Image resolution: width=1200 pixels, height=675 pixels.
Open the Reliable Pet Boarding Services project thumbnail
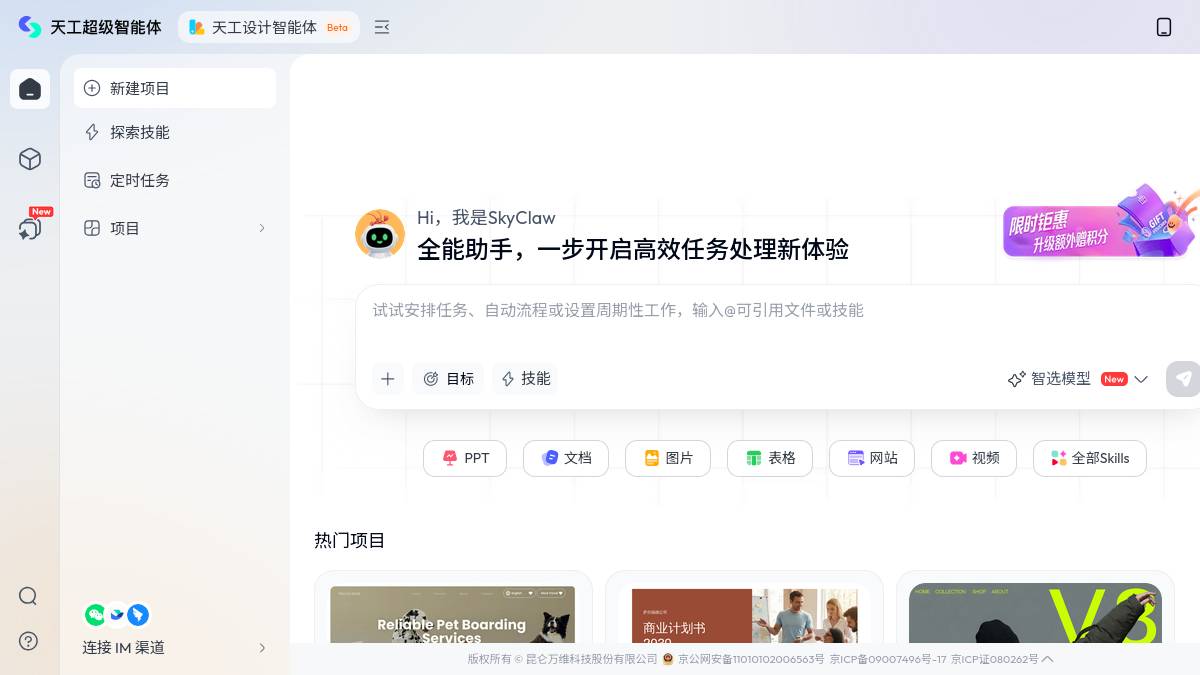point(453,614)
